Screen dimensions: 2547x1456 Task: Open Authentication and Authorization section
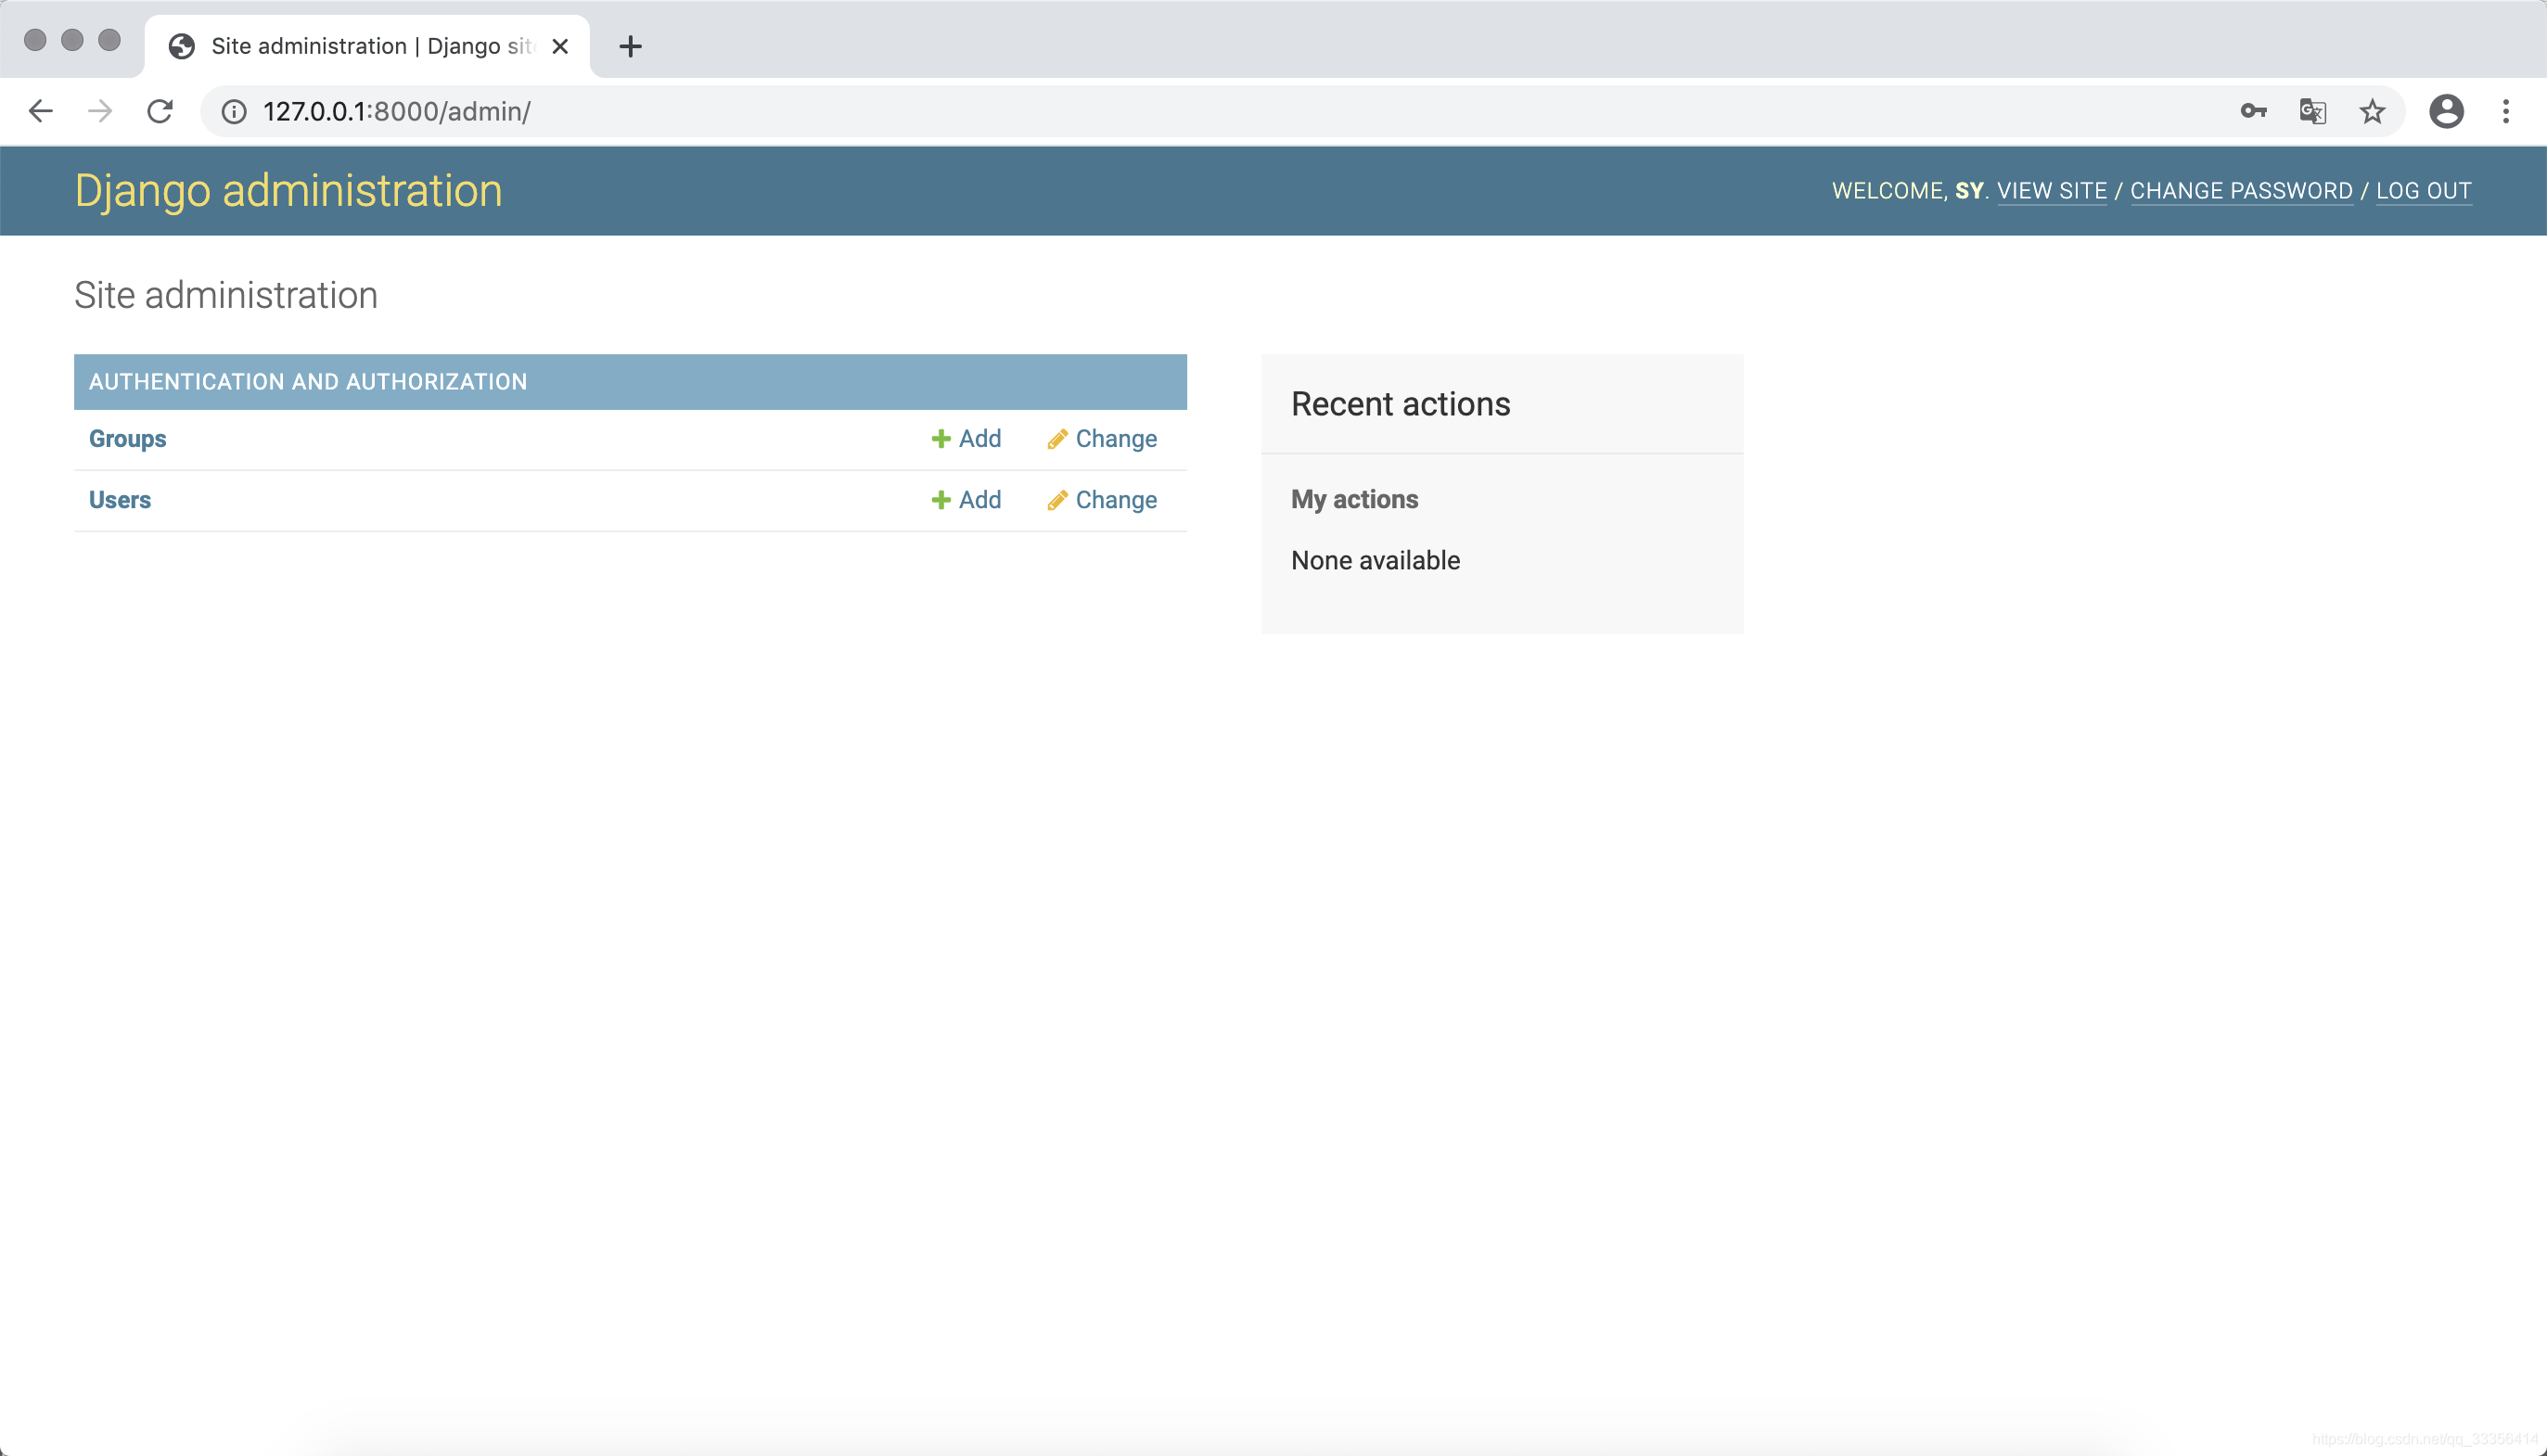(308, 381)
